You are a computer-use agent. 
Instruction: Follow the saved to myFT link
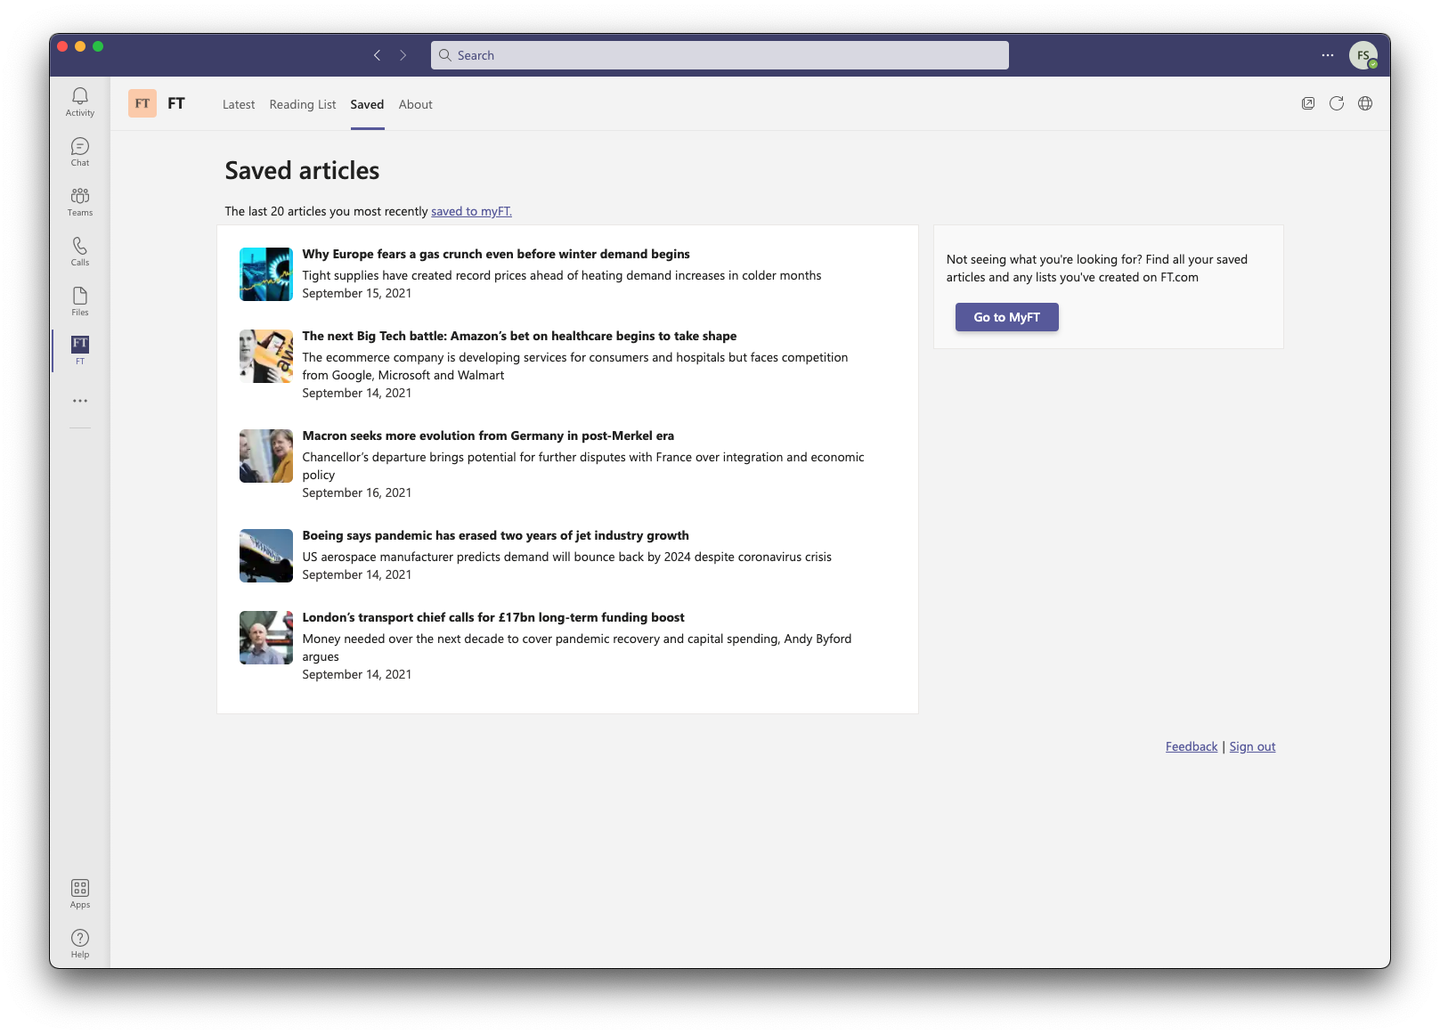click(x=471, y=212)
